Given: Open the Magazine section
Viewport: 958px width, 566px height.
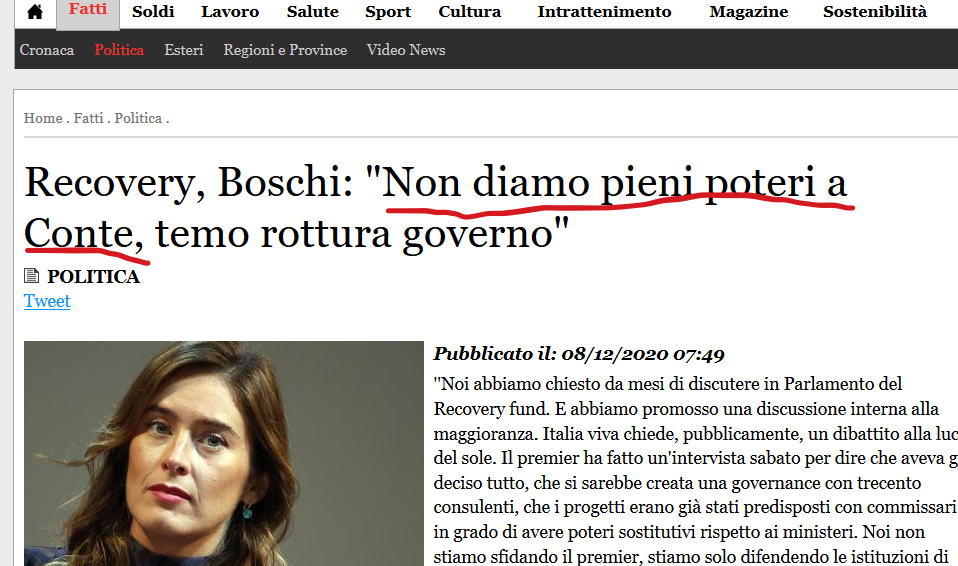Looking at the screenshot, I should (x=748, y=12).
